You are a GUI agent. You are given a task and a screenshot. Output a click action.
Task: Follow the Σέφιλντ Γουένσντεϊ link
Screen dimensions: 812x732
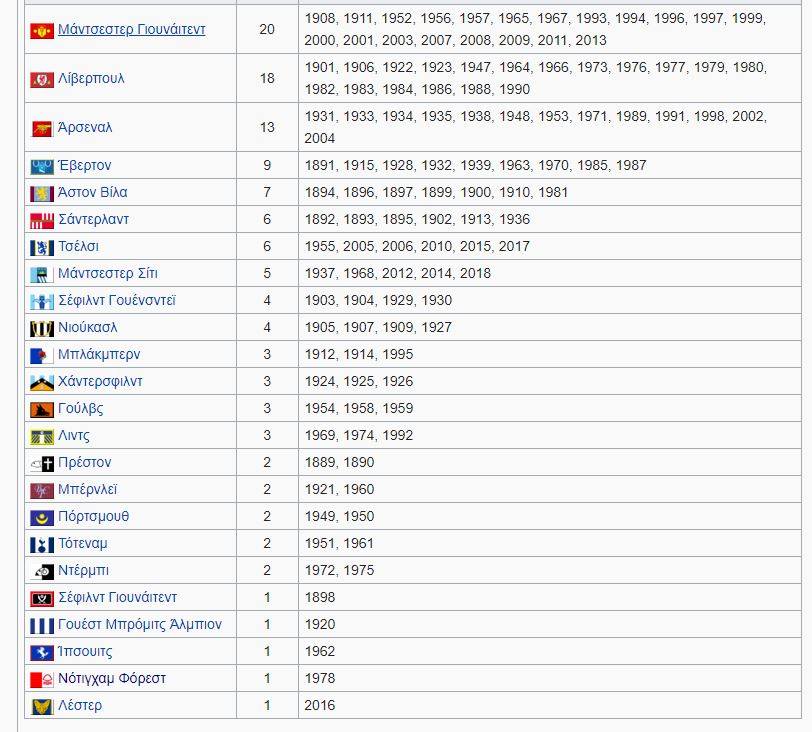tap(117, 300)
